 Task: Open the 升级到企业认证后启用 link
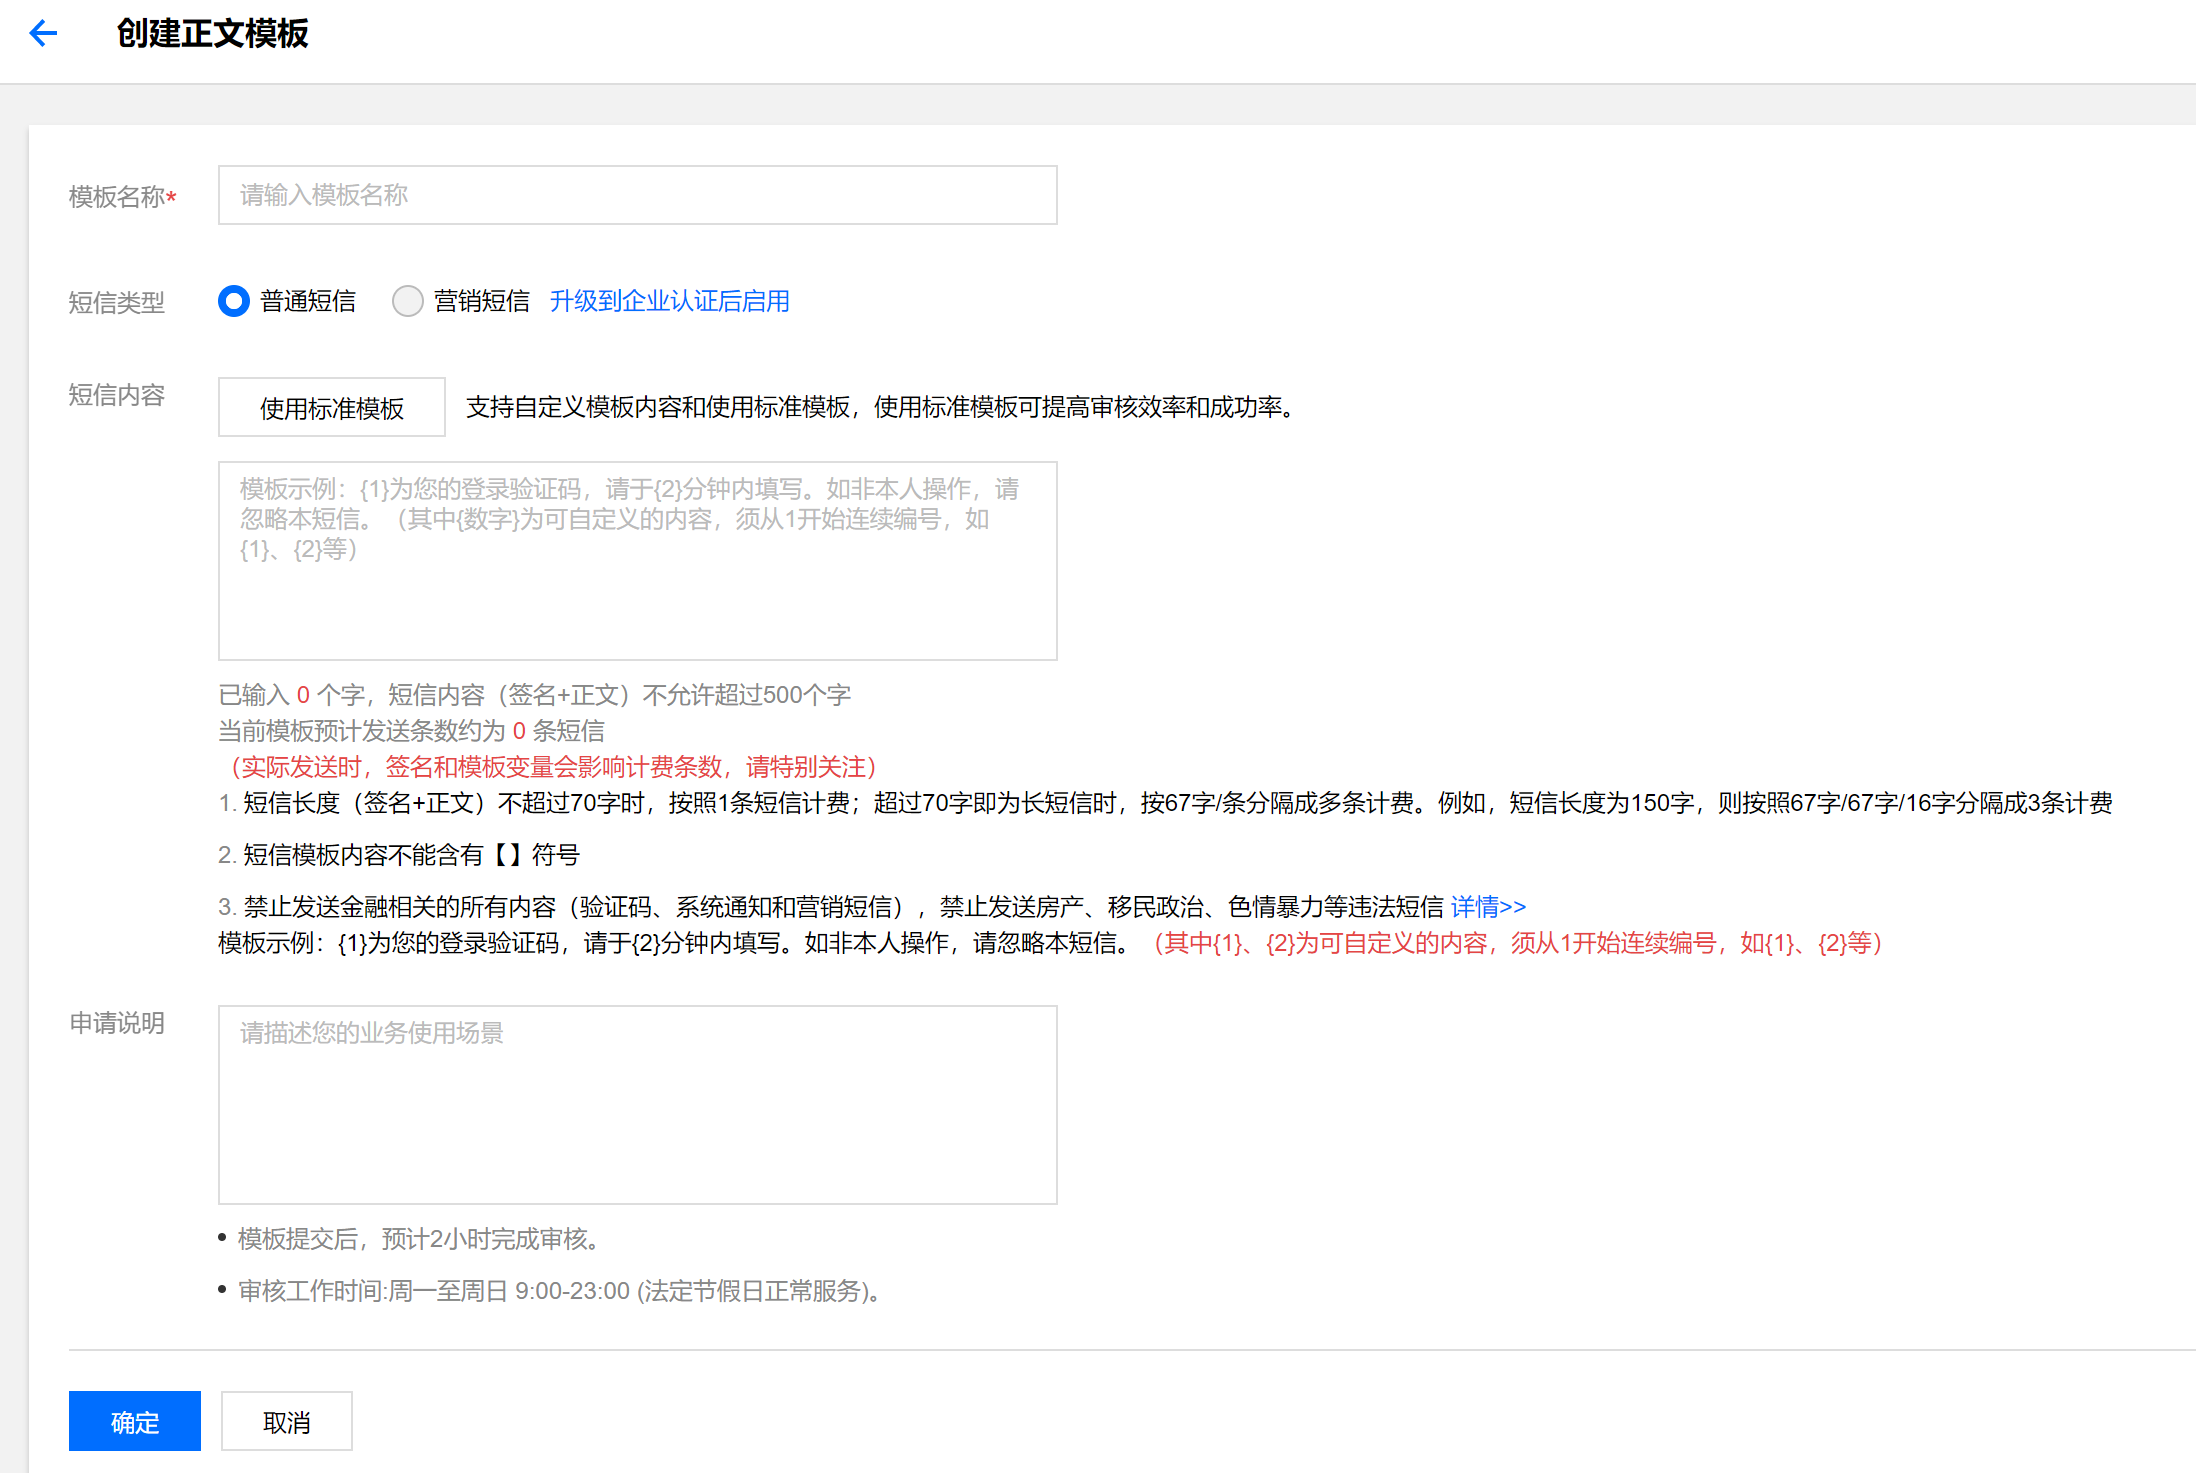point(669,301)
